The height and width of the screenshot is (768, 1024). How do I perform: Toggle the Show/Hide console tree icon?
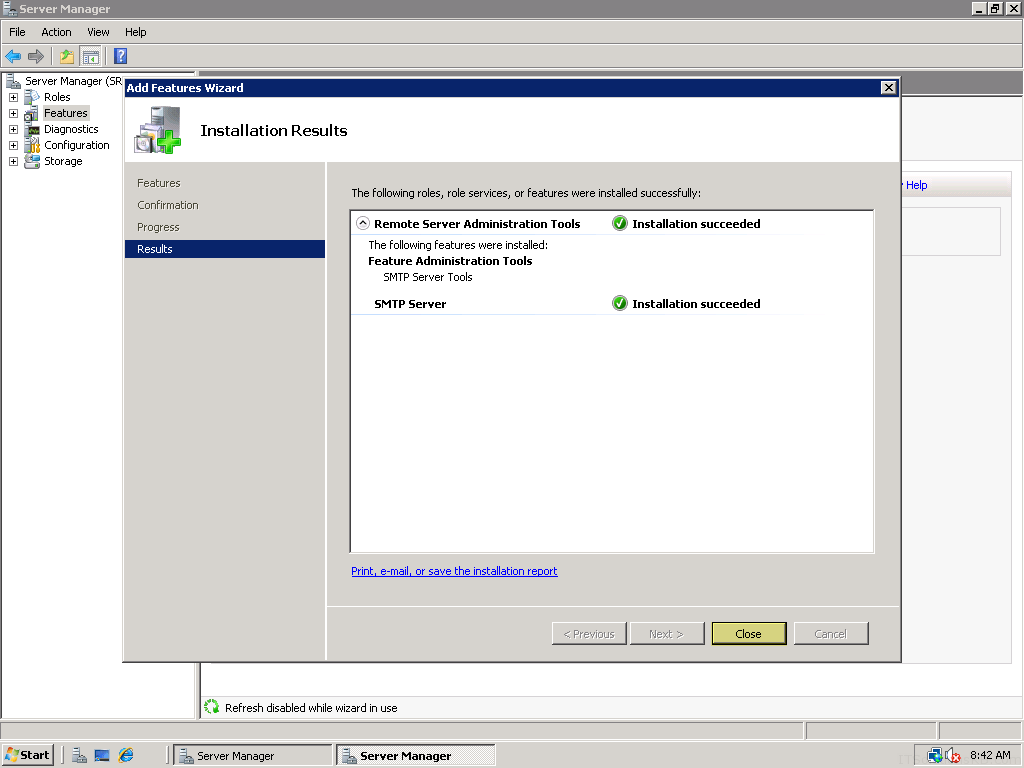click(91, 56)
